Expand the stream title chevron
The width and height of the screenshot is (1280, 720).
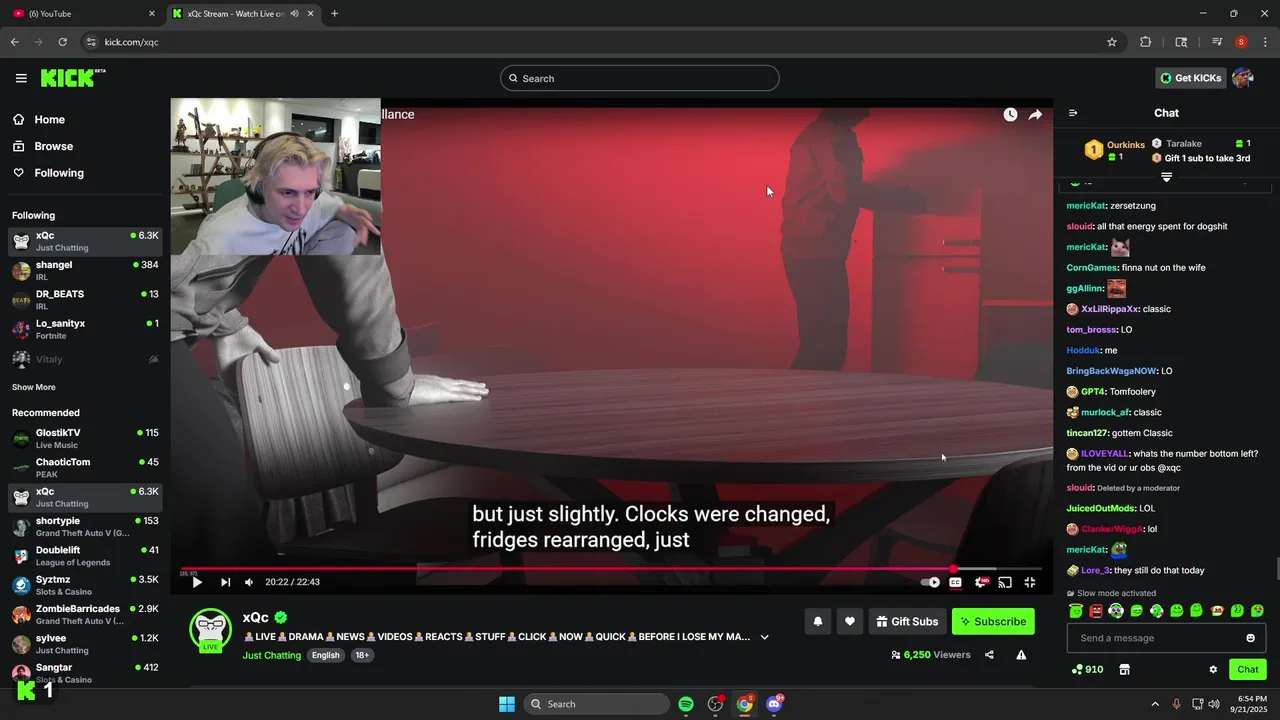point(765,637)
